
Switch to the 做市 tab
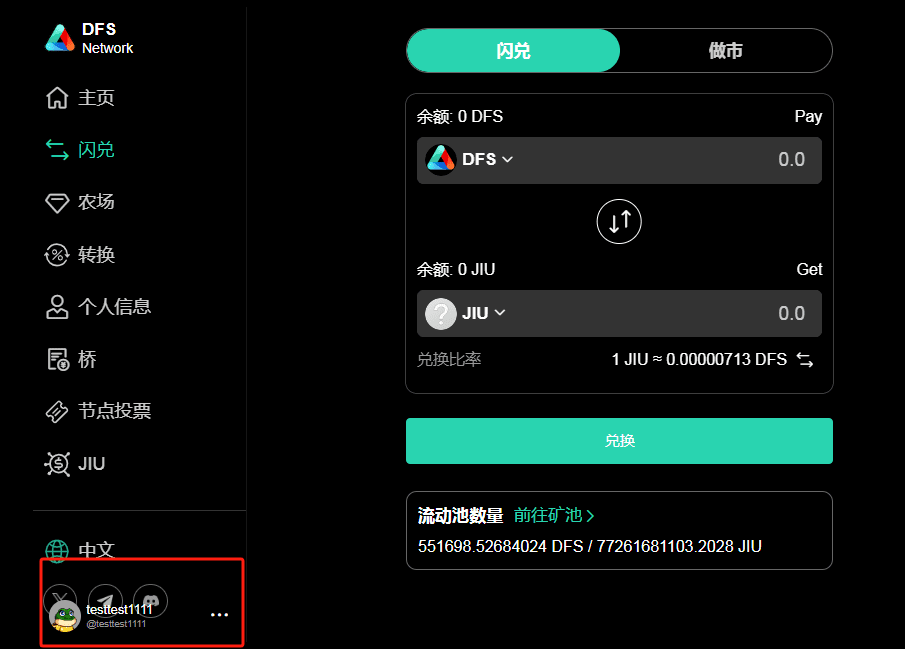coord(726,51)
